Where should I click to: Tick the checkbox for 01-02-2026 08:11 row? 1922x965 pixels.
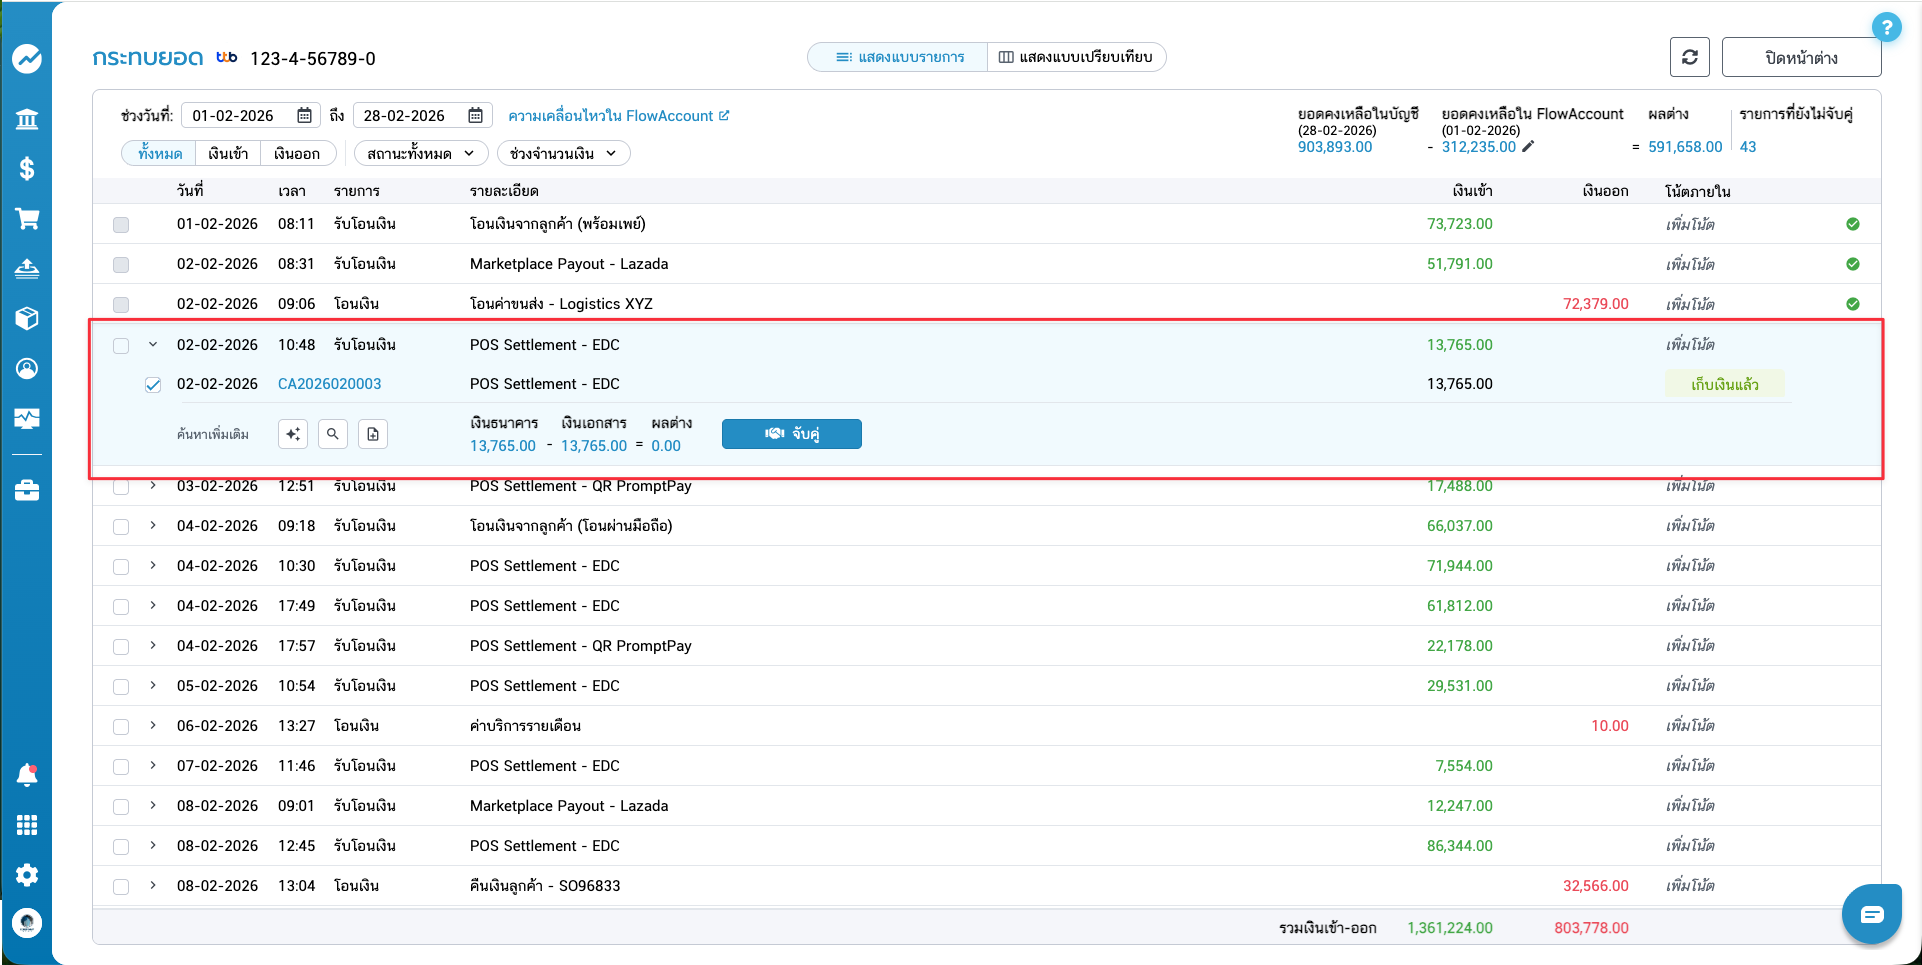pos(121,225)
